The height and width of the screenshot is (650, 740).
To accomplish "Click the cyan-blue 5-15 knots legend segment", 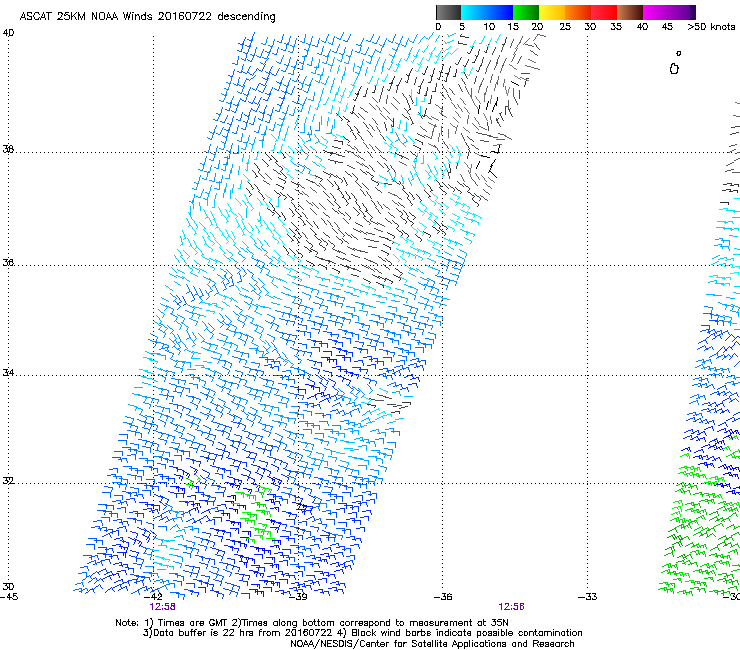I will [487, 12].
